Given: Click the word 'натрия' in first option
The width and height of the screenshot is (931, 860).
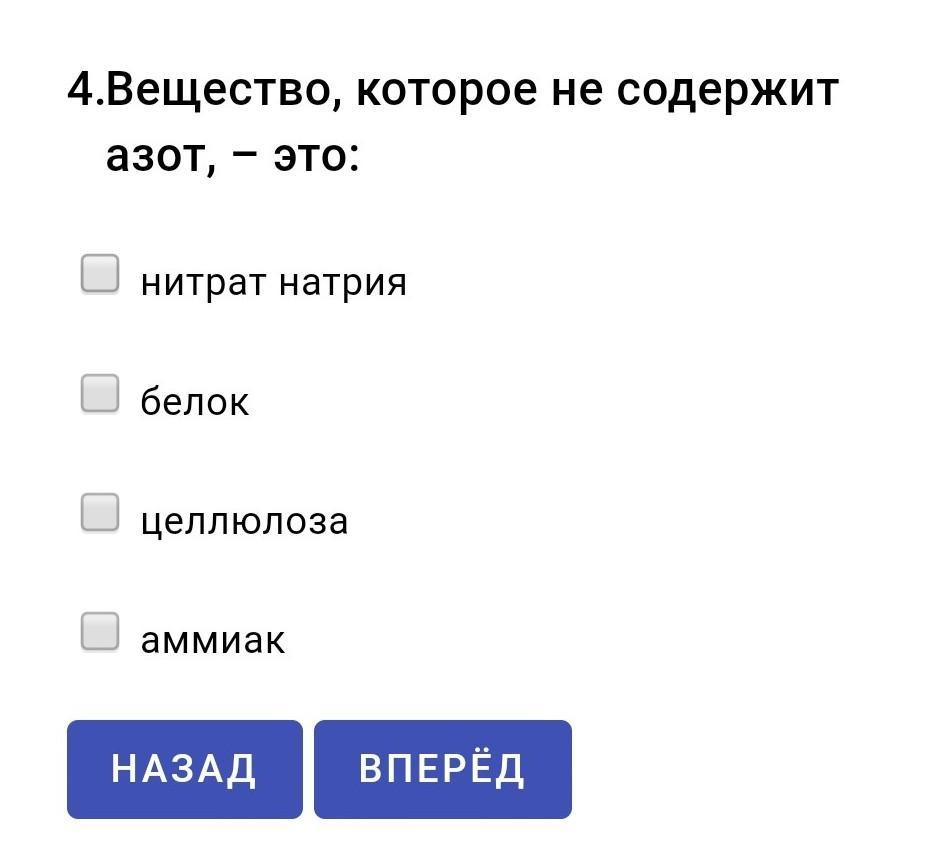Looking at the screenshot, I should point(343,283).
